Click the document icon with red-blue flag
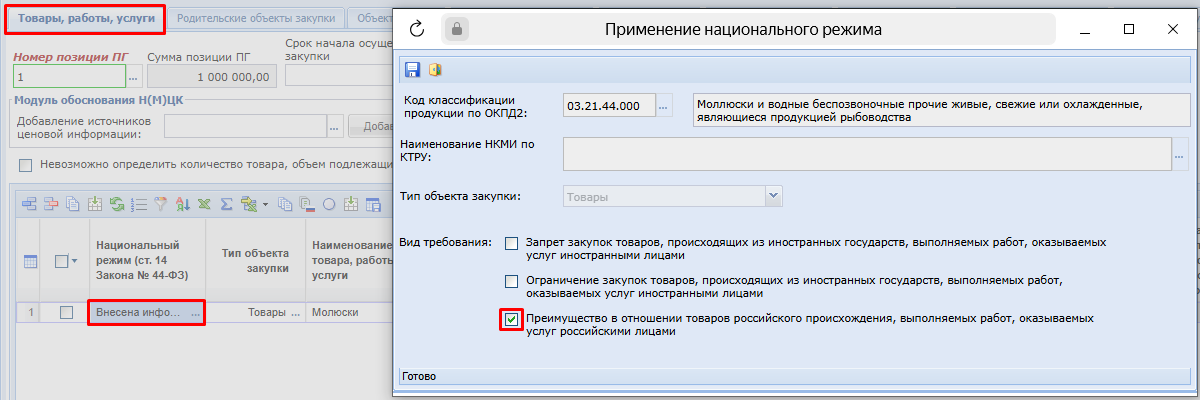This screenshot has height=400, width=1200. [307, 204]
